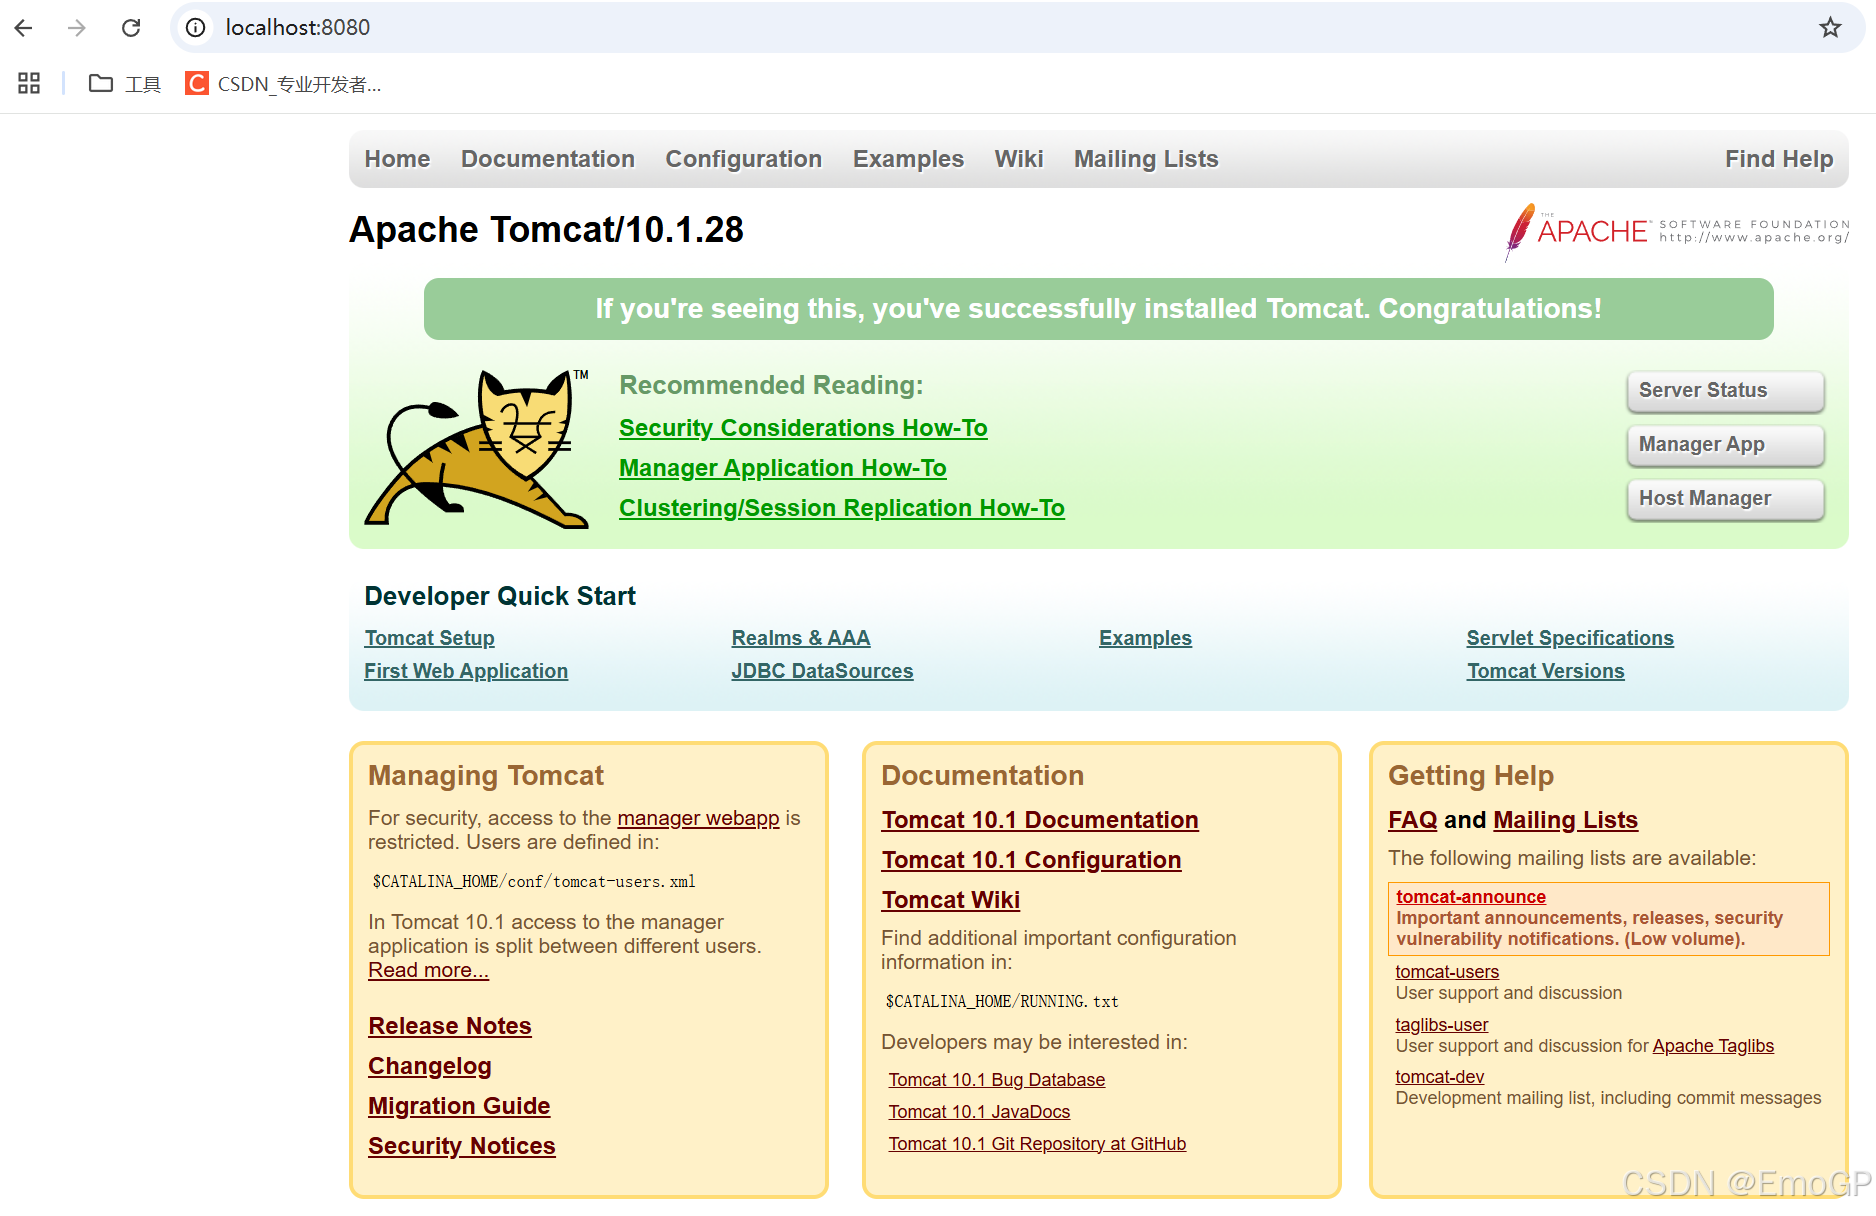Open the tomcat-announce mailing list link

[1471, 897]
